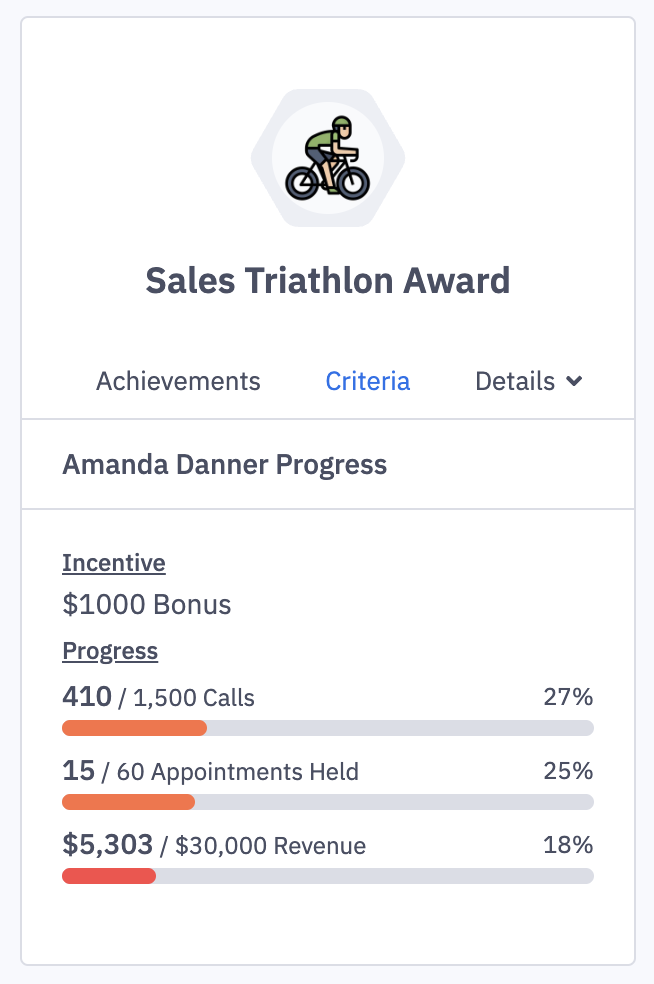Click the underlined Incentive label
The width and height of the screenshot is (654, 984).
pos(113,563)
